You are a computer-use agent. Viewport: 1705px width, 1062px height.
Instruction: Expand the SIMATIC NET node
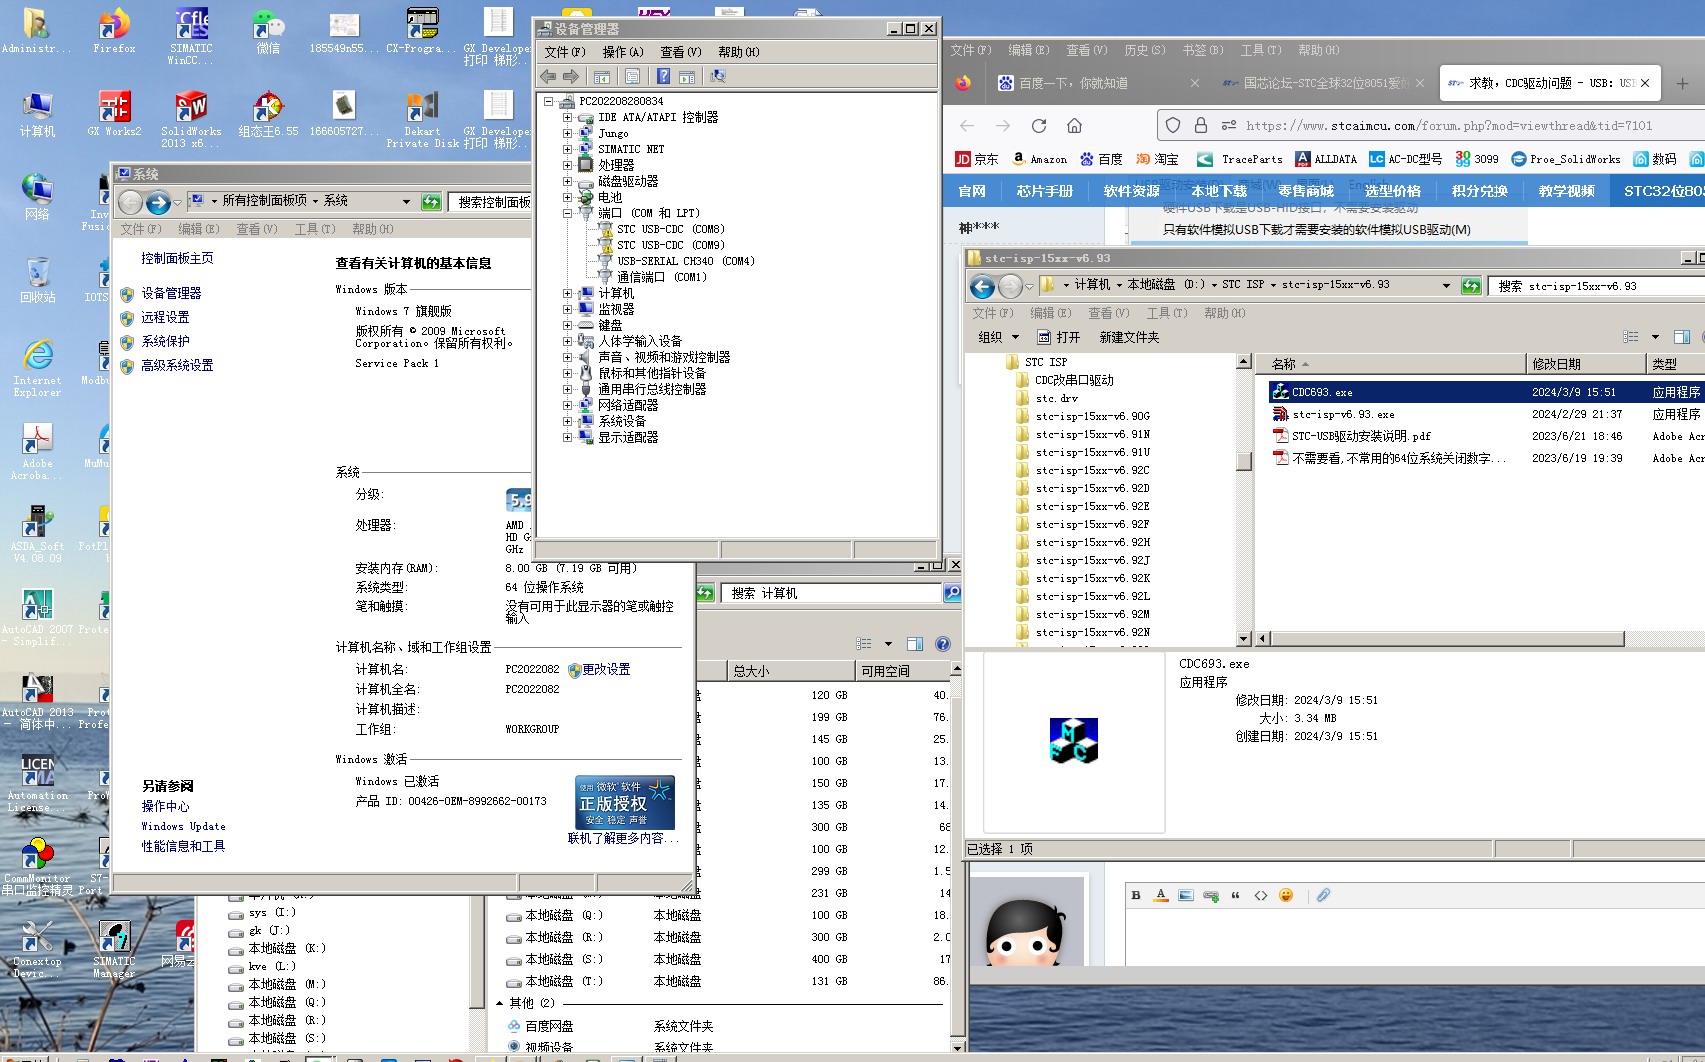568,149
